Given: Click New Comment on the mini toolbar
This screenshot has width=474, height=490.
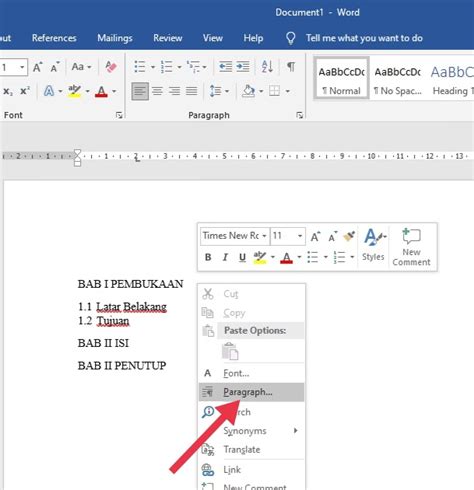Looking at the screenshot, I should pyautogui.click(x=411, y=247).
